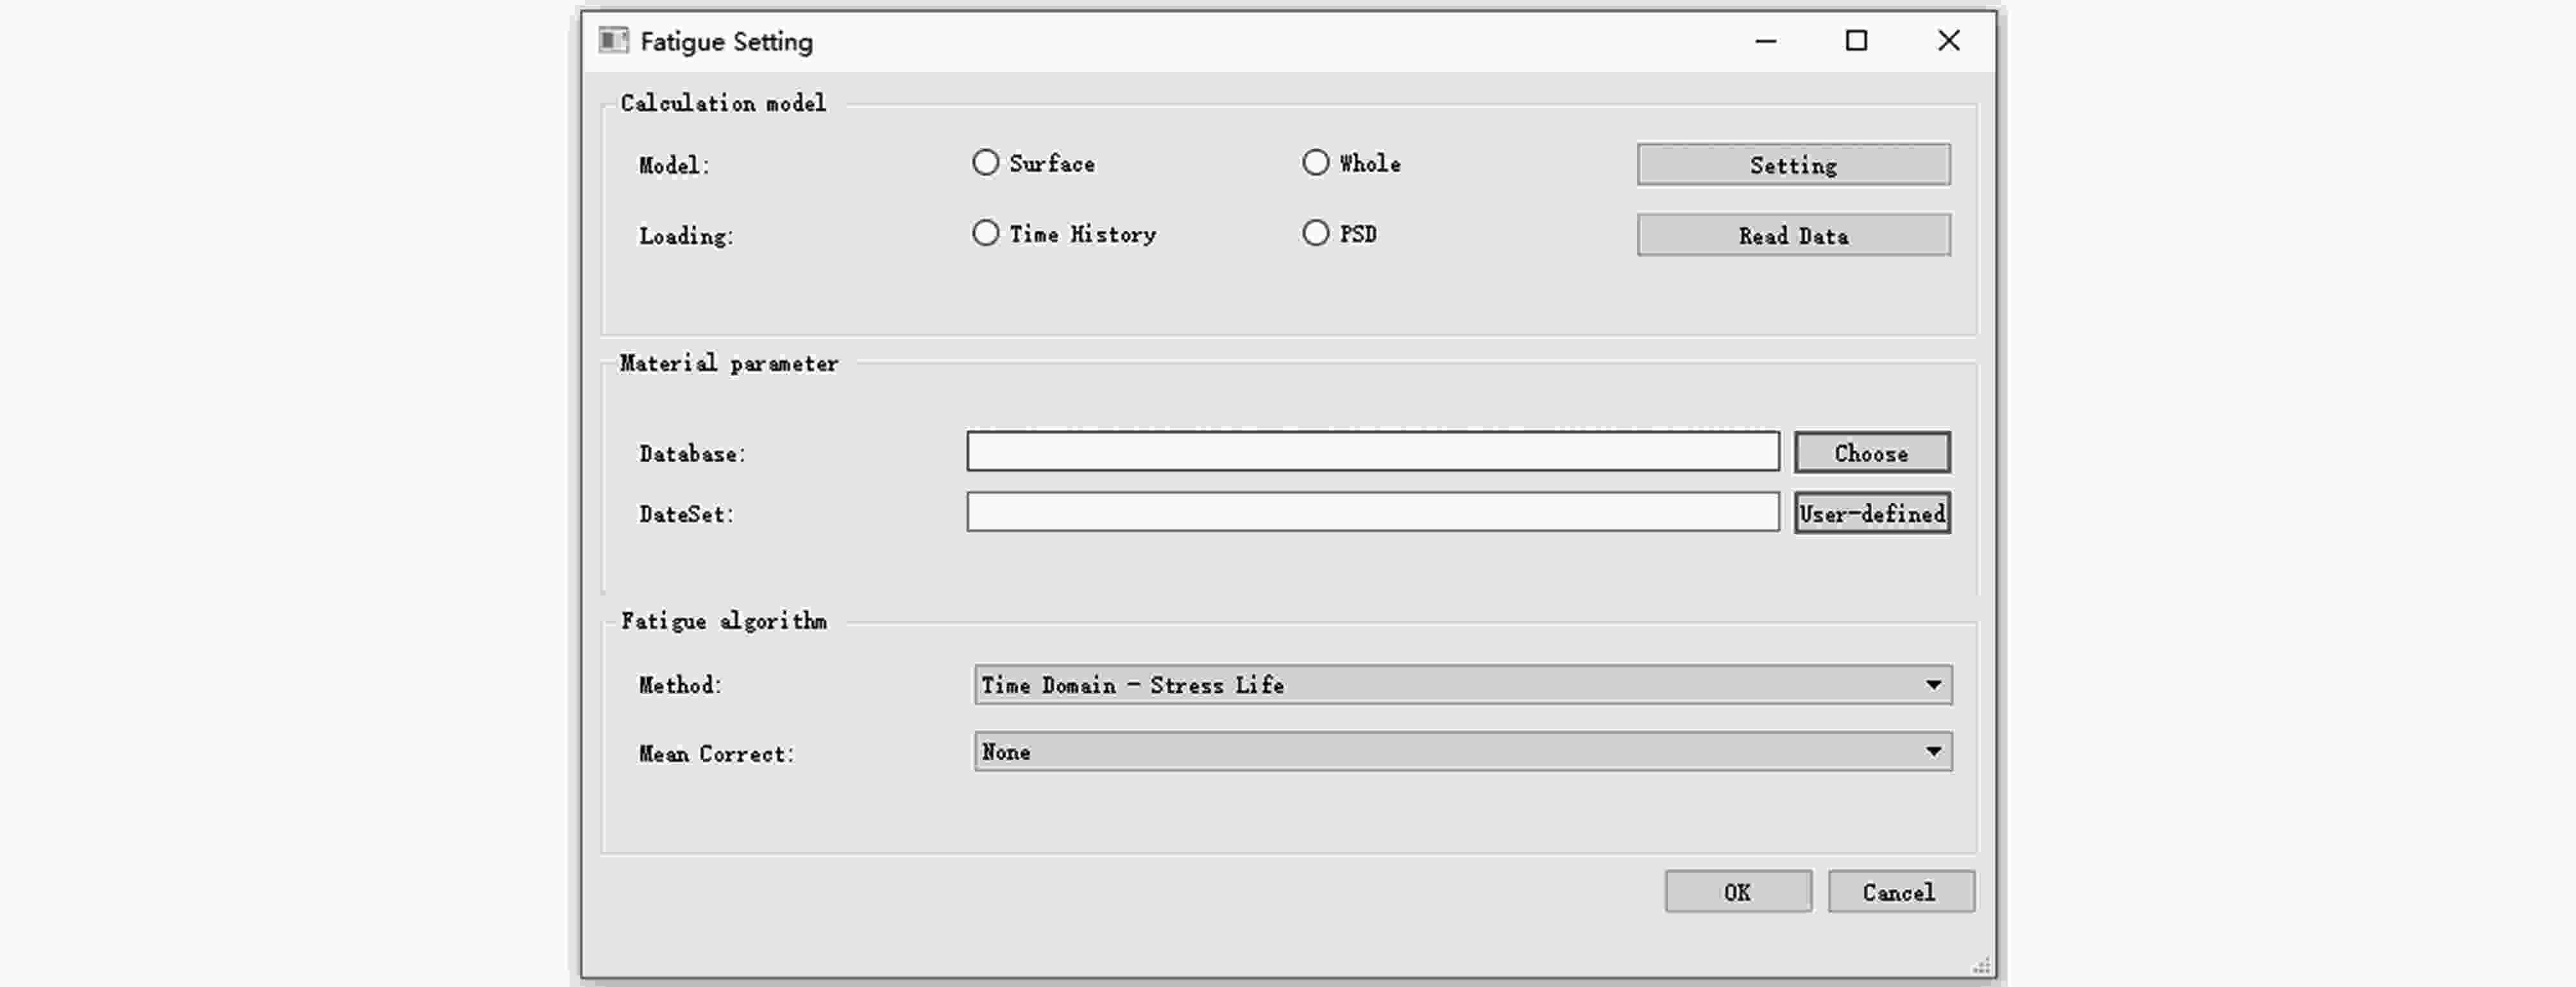Click inside the DateSet input field
2576x987 pixels.
[x=1372, y=513]
